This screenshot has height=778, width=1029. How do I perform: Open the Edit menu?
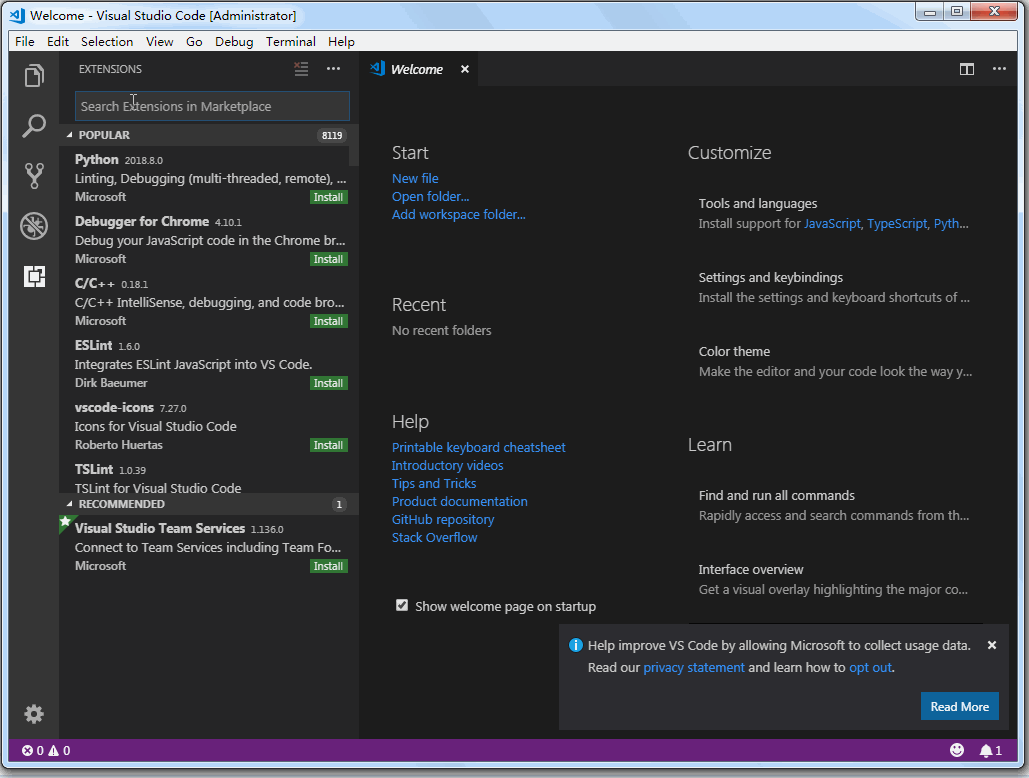coord(58,41)
